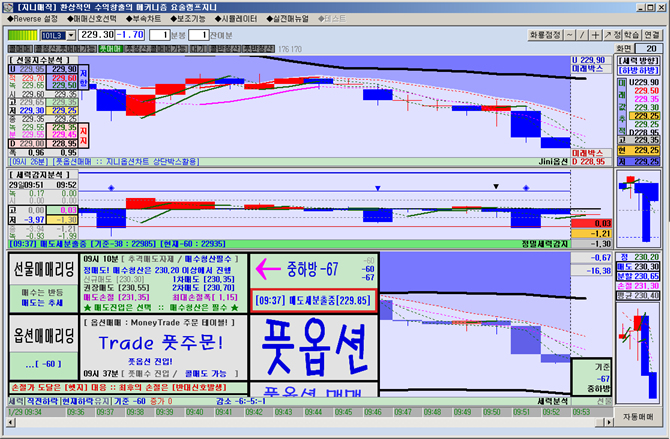
Task: Click the 자동매매 button
Action: coord(638,417)
